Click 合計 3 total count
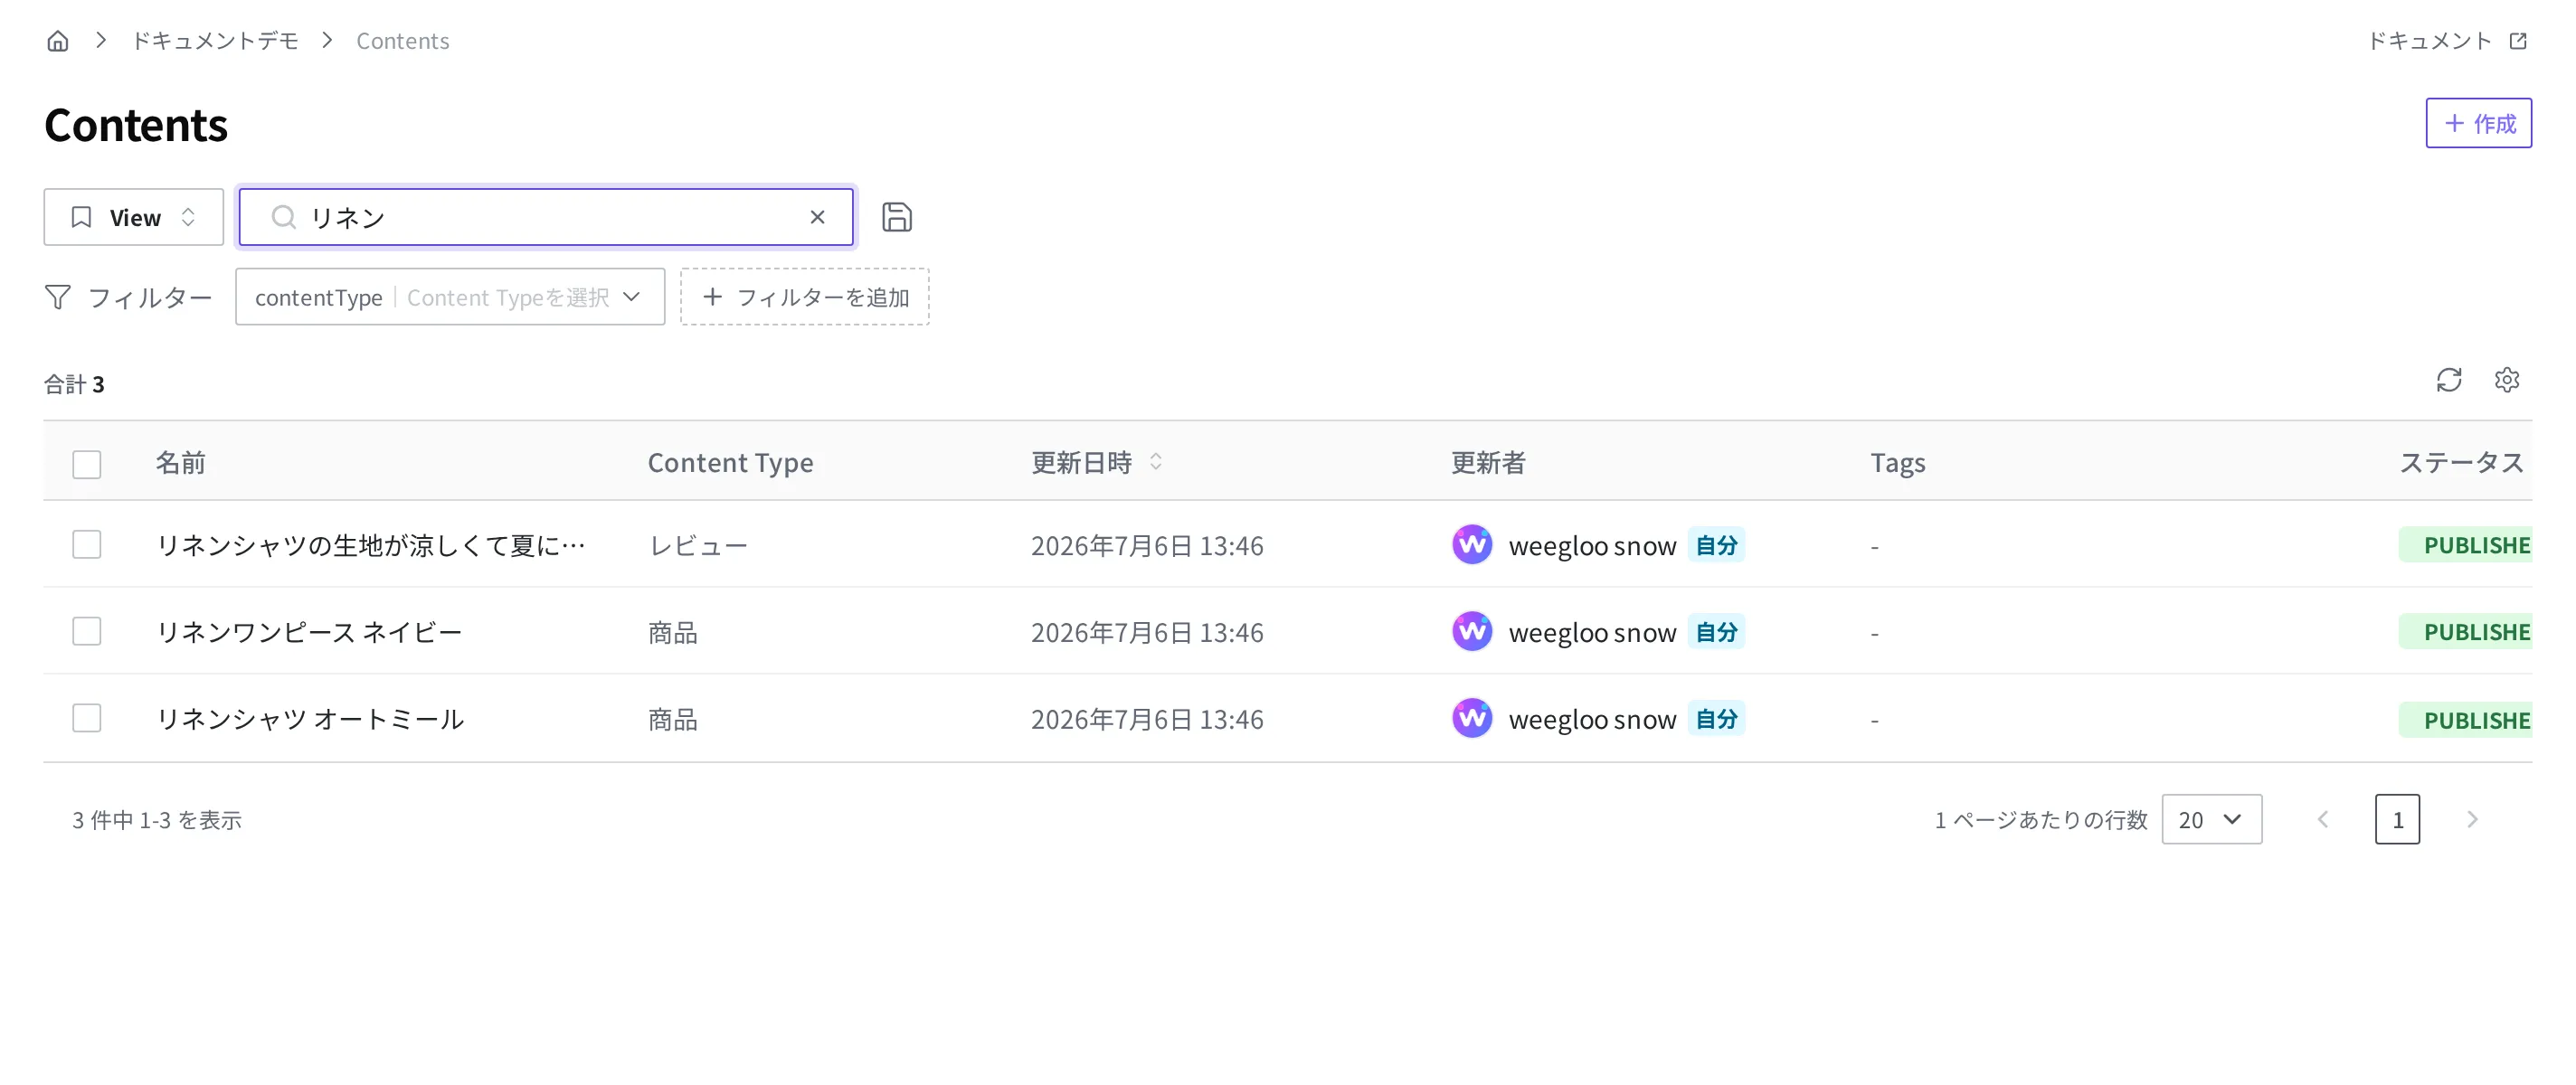This screenshot has width=2576, height=1085. 74,384
